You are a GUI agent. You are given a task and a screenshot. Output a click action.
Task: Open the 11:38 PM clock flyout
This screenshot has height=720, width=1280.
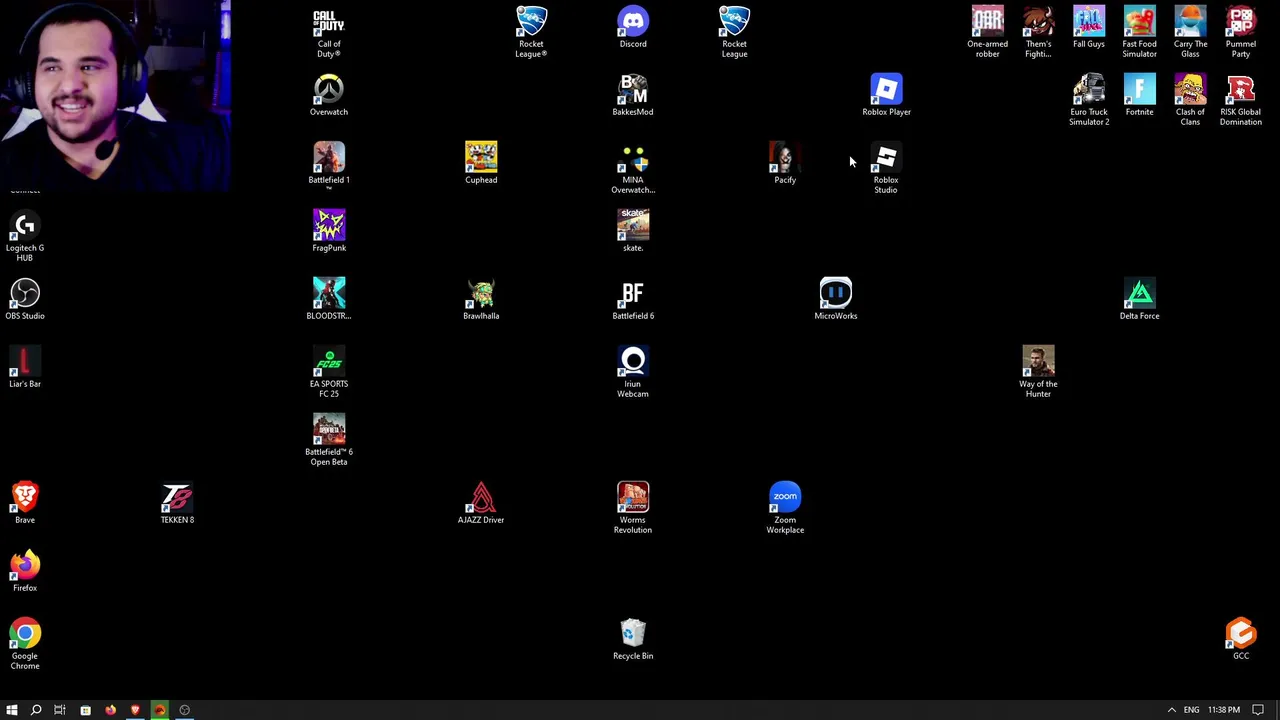click(1224, 710)
